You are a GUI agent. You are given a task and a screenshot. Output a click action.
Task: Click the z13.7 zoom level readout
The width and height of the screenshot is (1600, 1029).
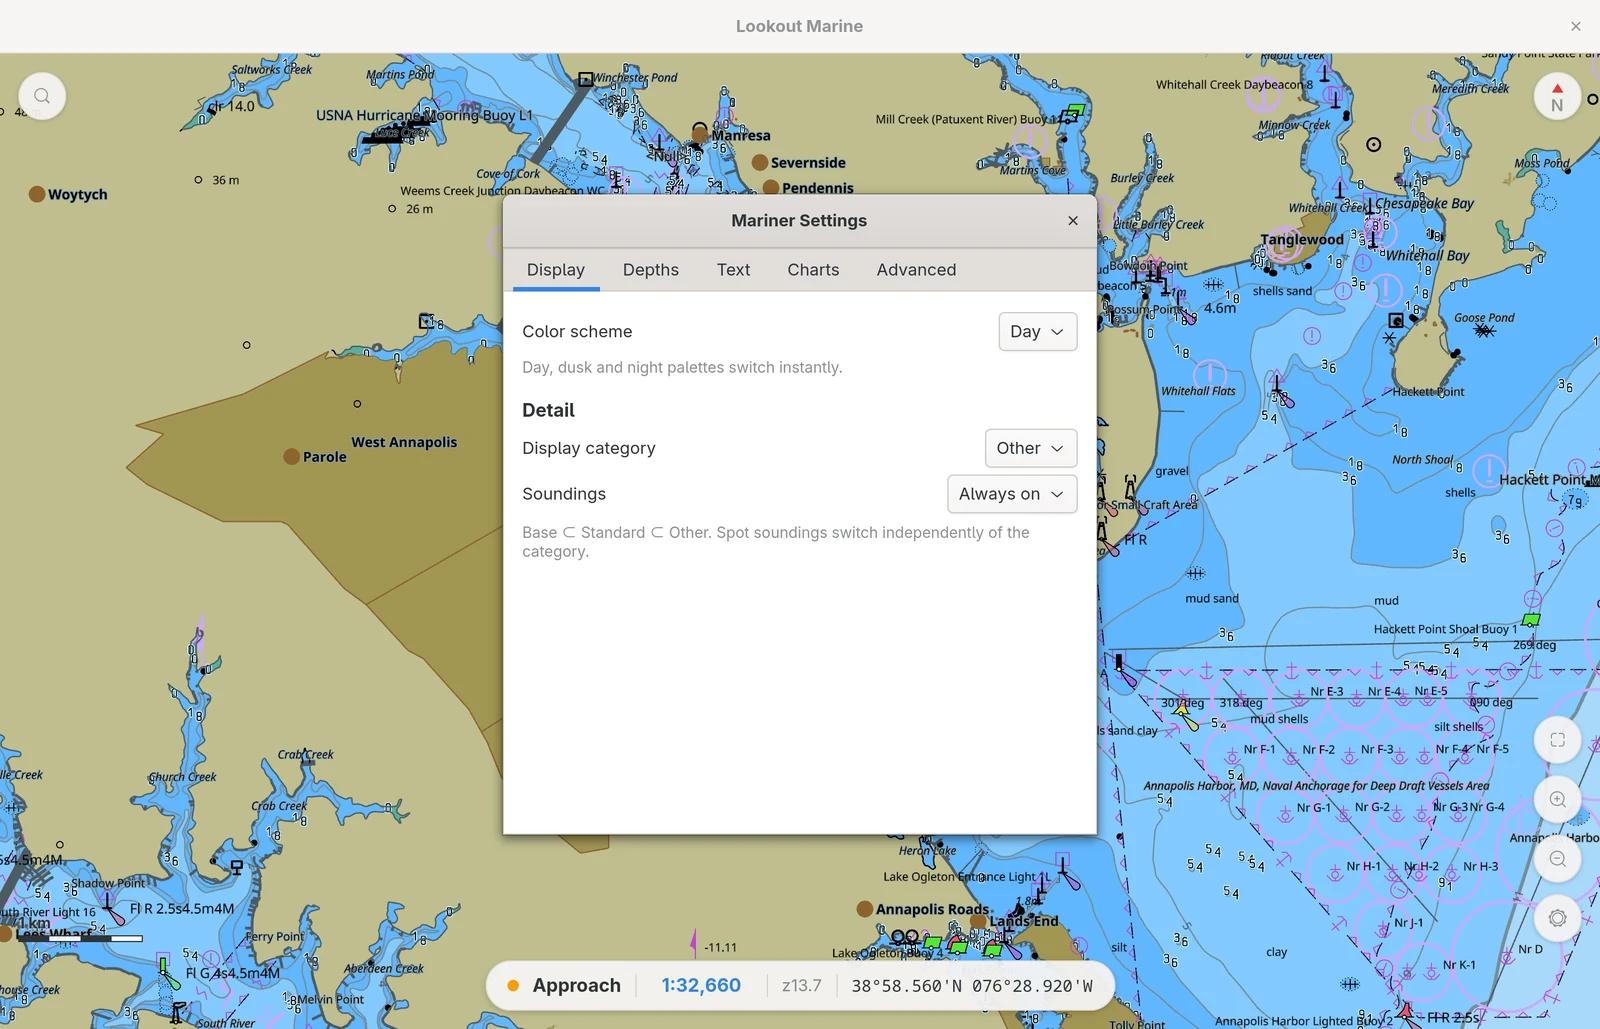coord(802,986)
